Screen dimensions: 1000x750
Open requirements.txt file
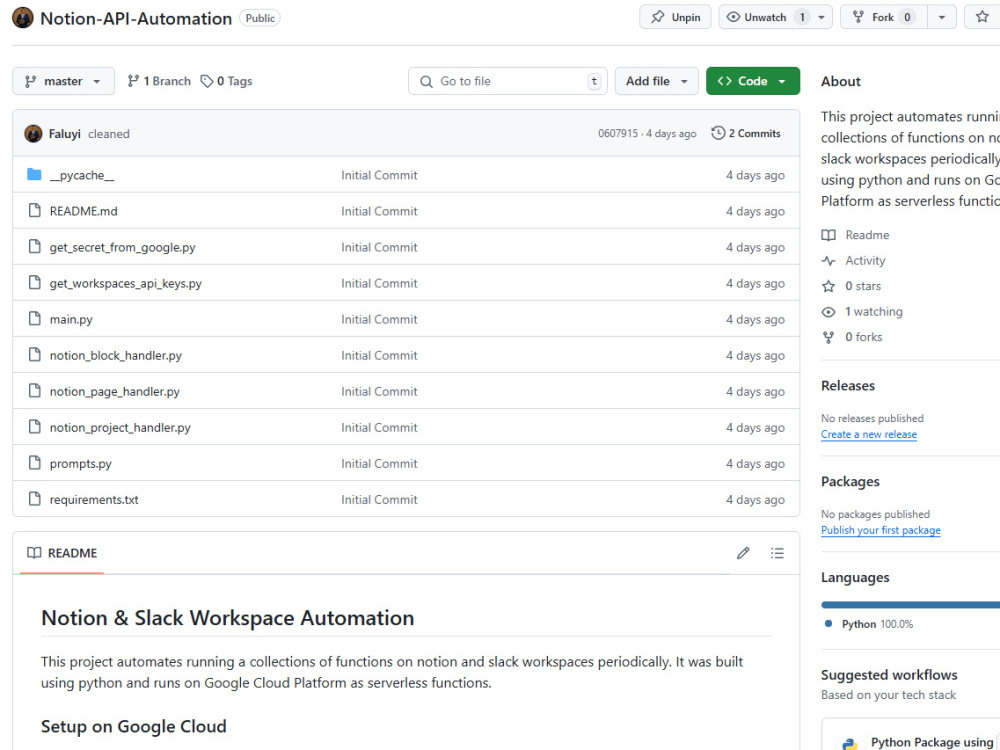[94, 500]
